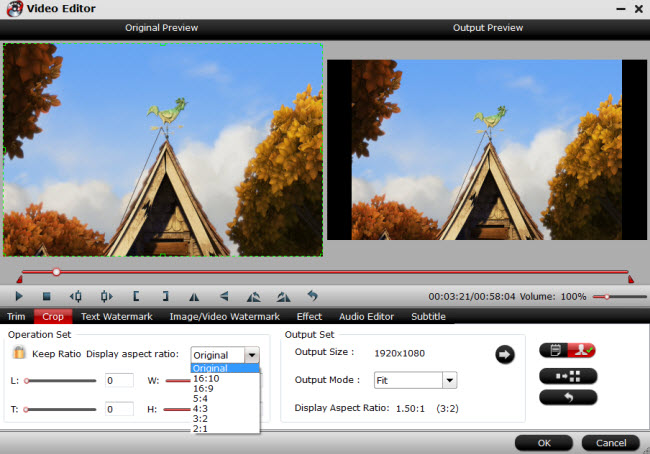The image size is (650, 454).
Task: Open Image/Video Watermark tab
Action: [224, 316]
